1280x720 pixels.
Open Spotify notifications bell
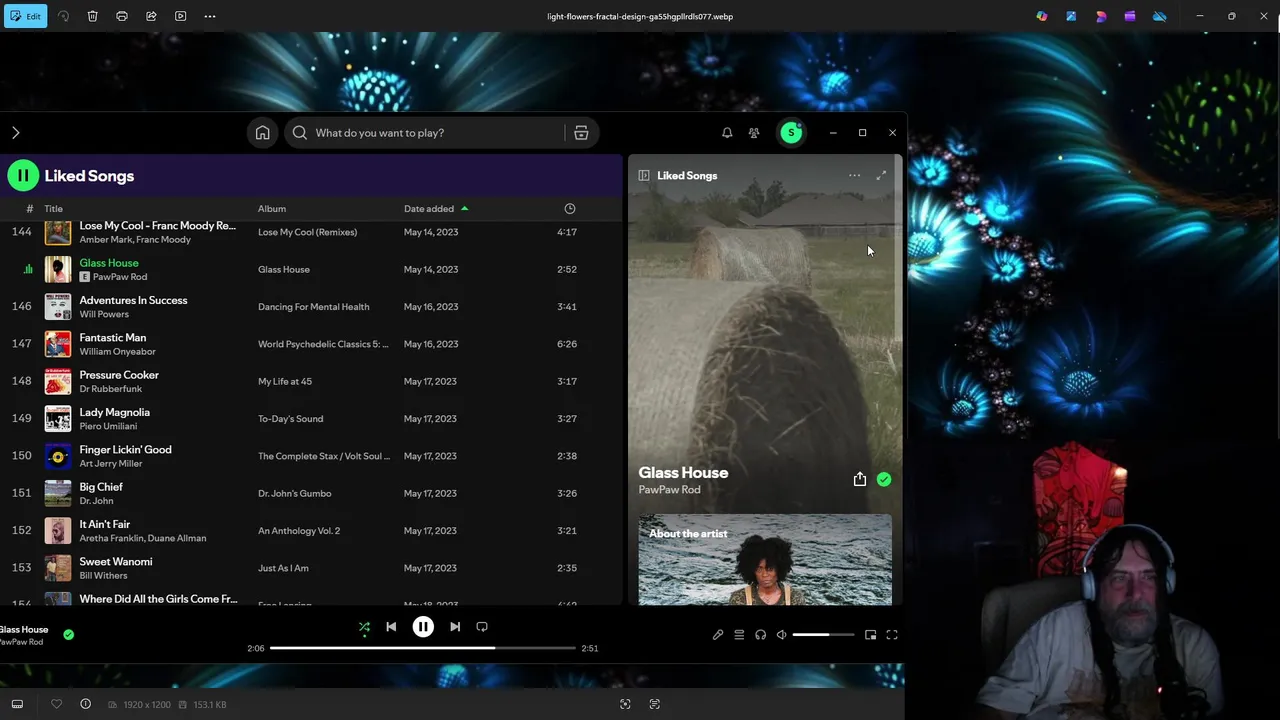(x=727, y=133)
